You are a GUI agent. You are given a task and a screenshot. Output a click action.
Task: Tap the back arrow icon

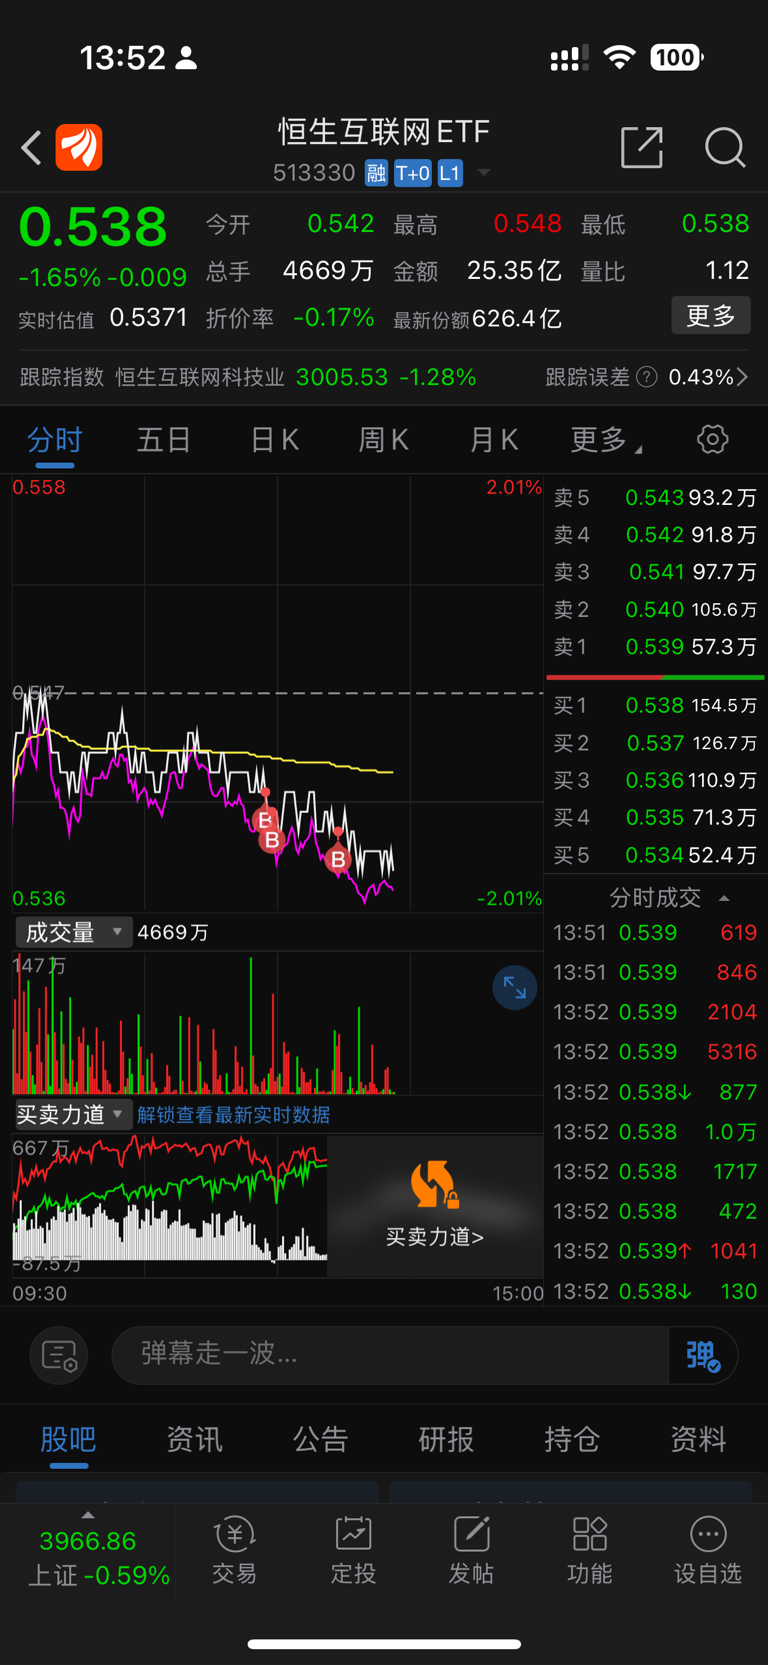pyautogui.click(x=31, y=148)
